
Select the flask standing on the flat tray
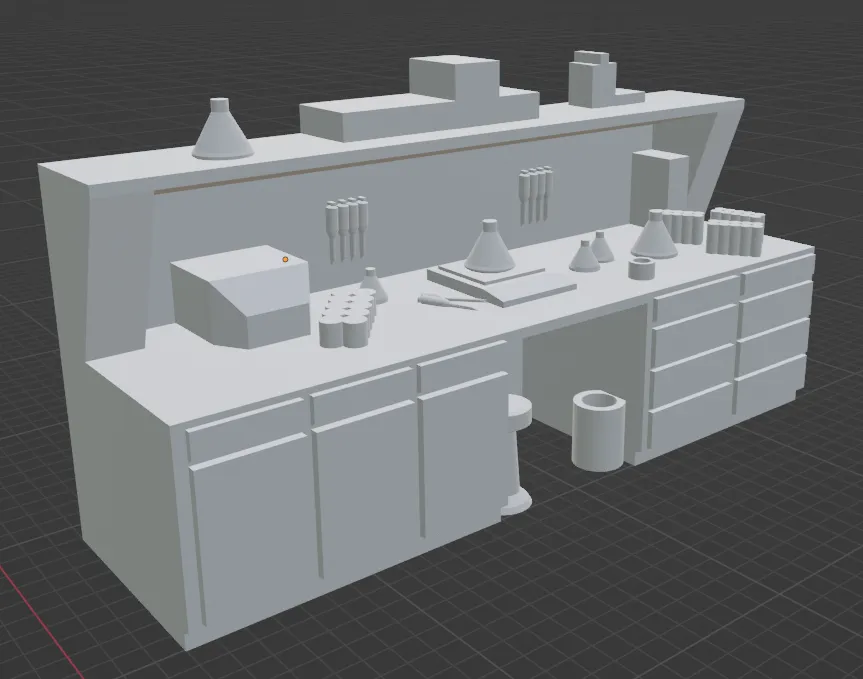click(489, 247)
